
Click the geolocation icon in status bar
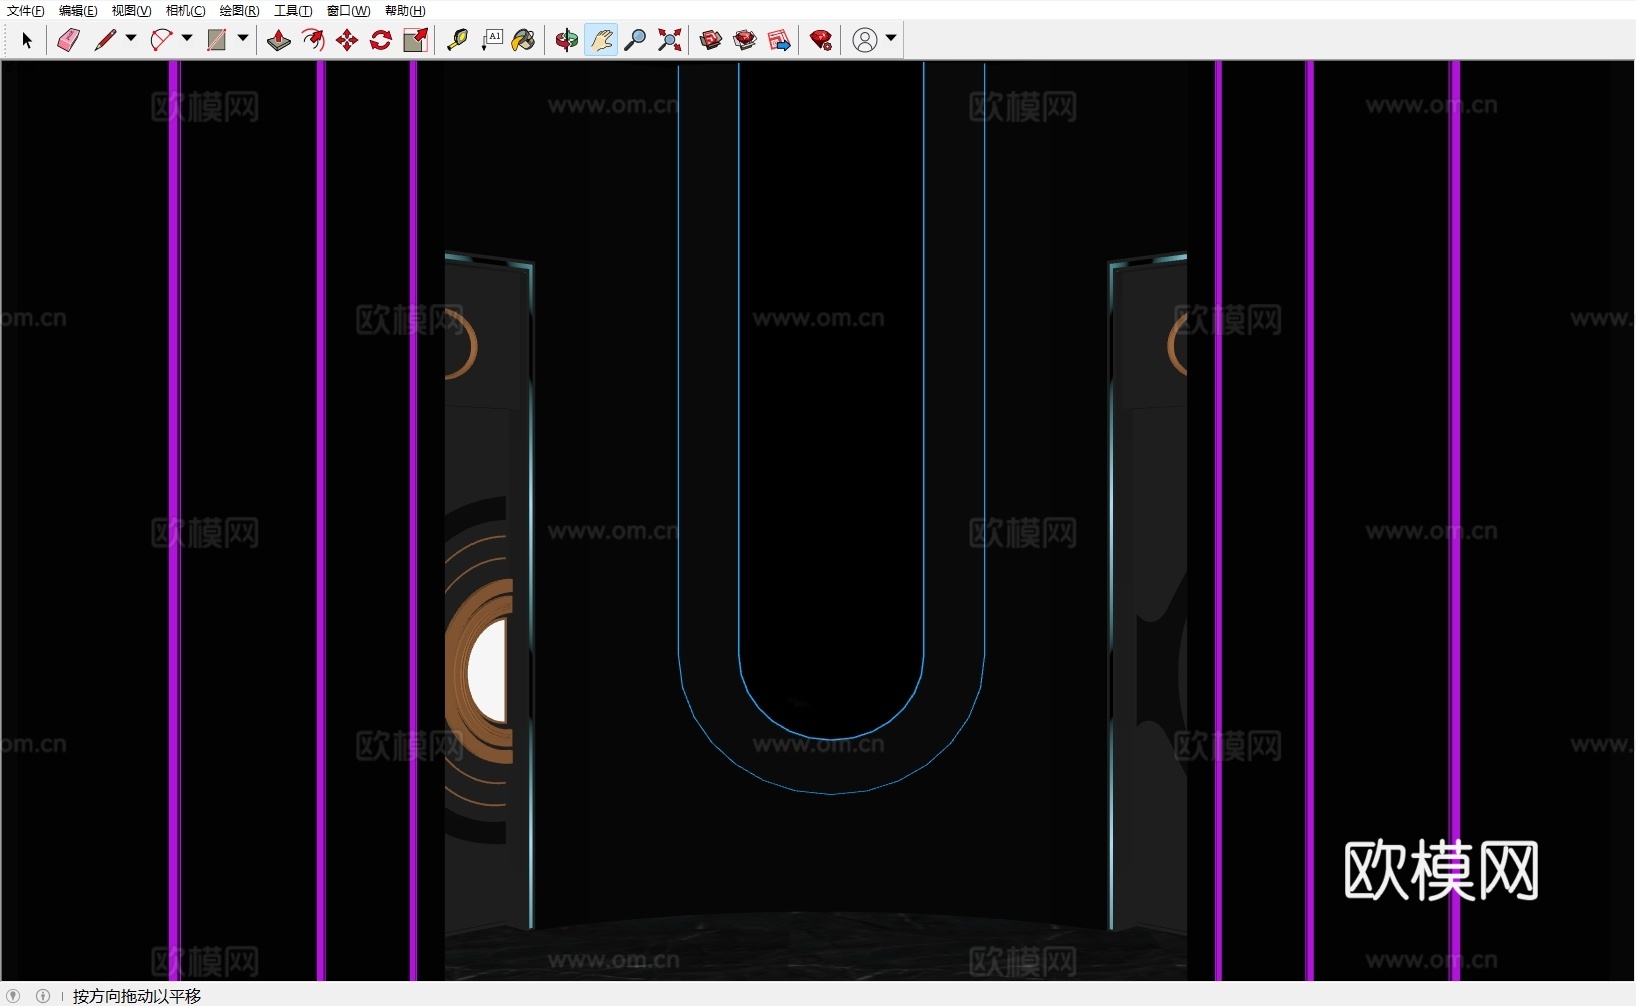14,996
